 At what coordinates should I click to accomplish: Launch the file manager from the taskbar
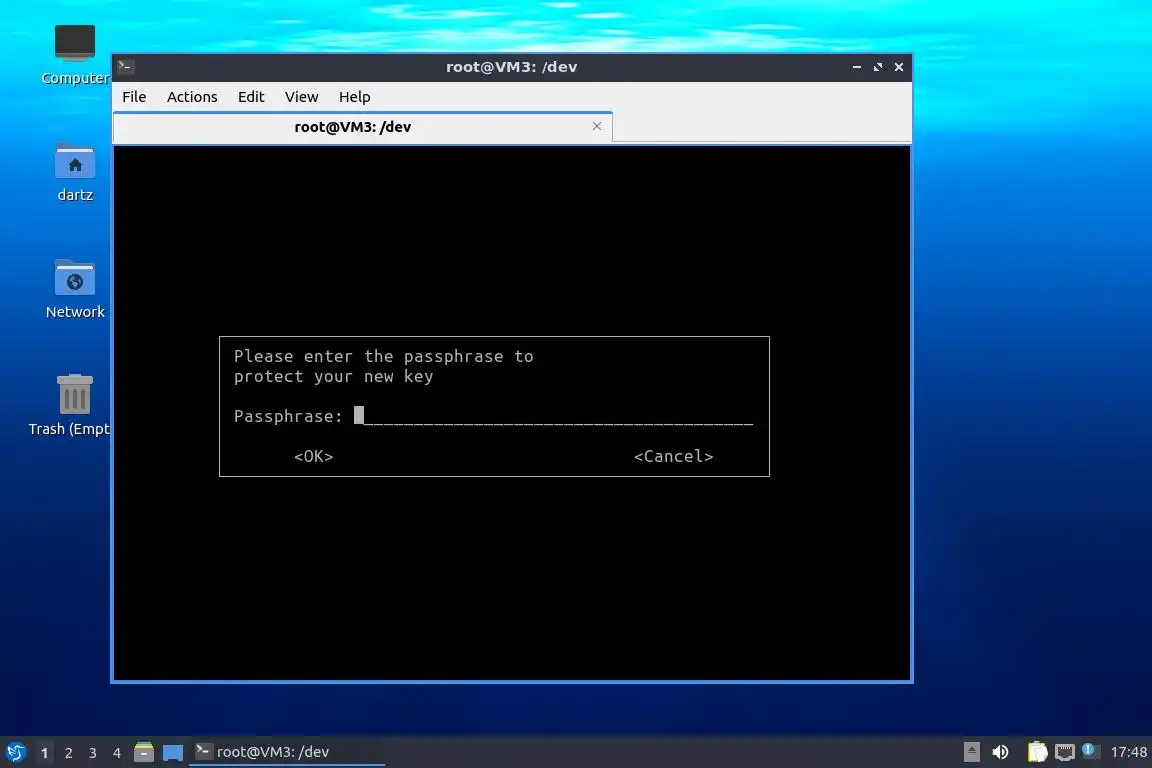(144, 752)
